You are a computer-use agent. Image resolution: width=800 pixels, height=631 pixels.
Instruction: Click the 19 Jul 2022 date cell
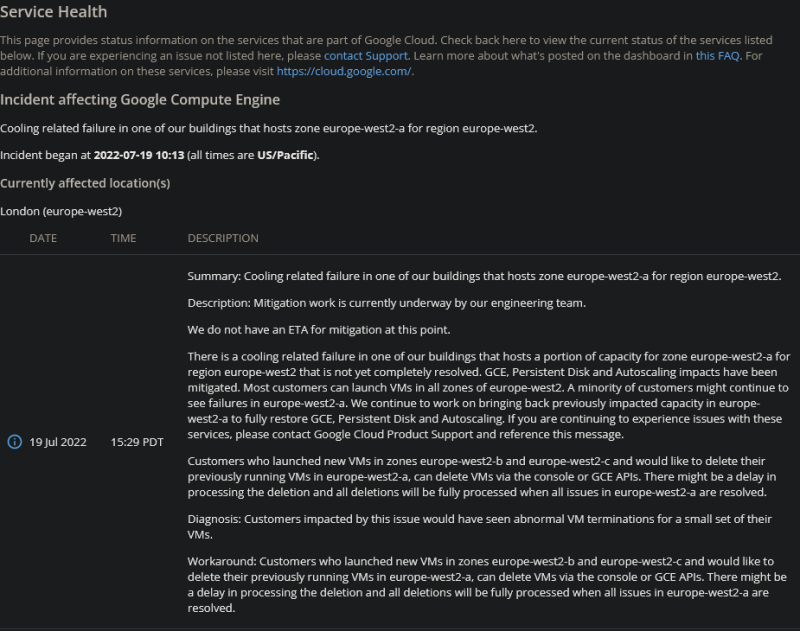[58, 442]
